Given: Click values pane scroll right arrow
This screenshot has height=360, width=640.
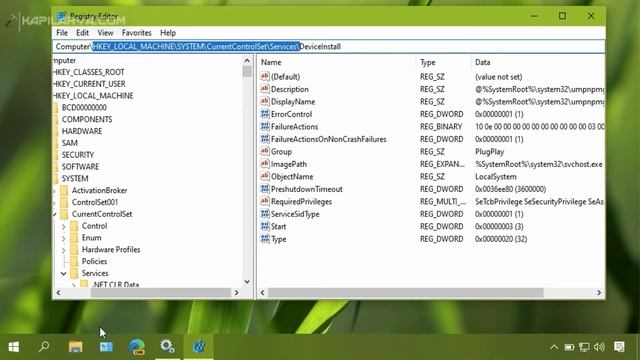Looking at the screenshot, I should [599, 293].
